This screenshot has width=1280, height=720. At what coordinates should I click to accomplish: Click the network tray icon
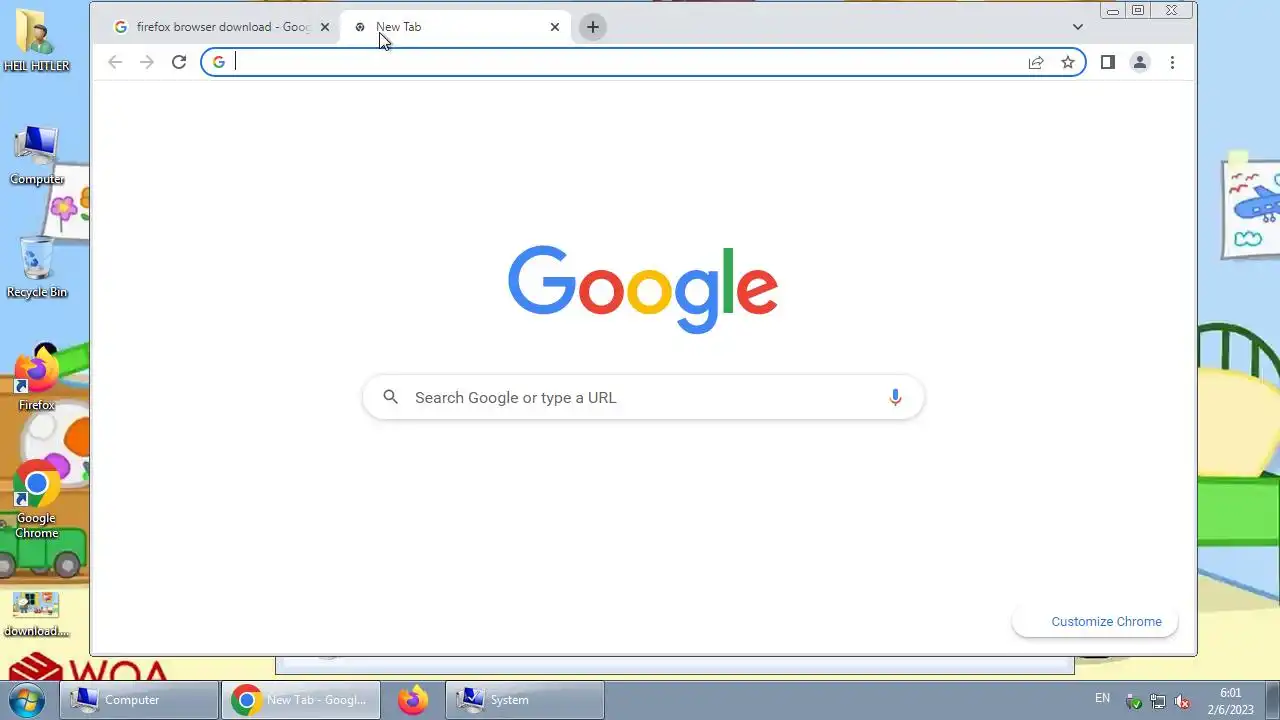pyautogui.click(x=1158, y=701)
